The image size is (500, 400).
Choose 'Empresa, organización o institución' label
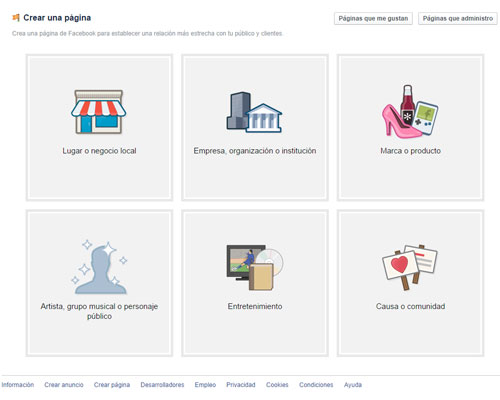point(255,151)
